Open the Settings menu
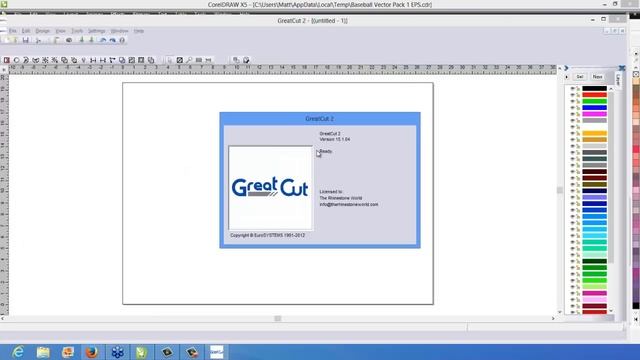Screen dimensions: 640x360 (97, 31)
